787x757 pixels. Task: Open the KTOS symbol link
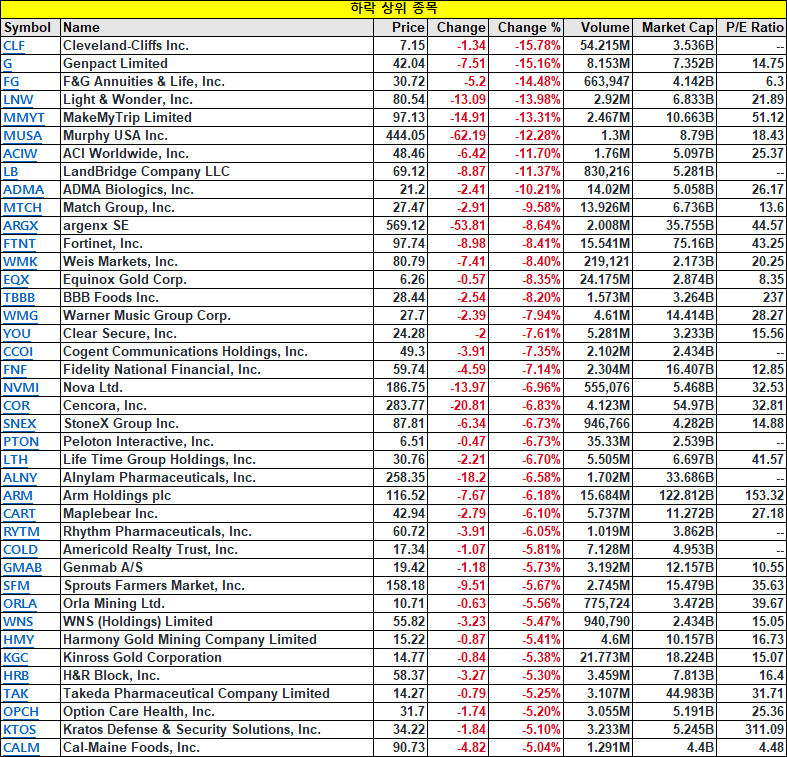[20, 730]
